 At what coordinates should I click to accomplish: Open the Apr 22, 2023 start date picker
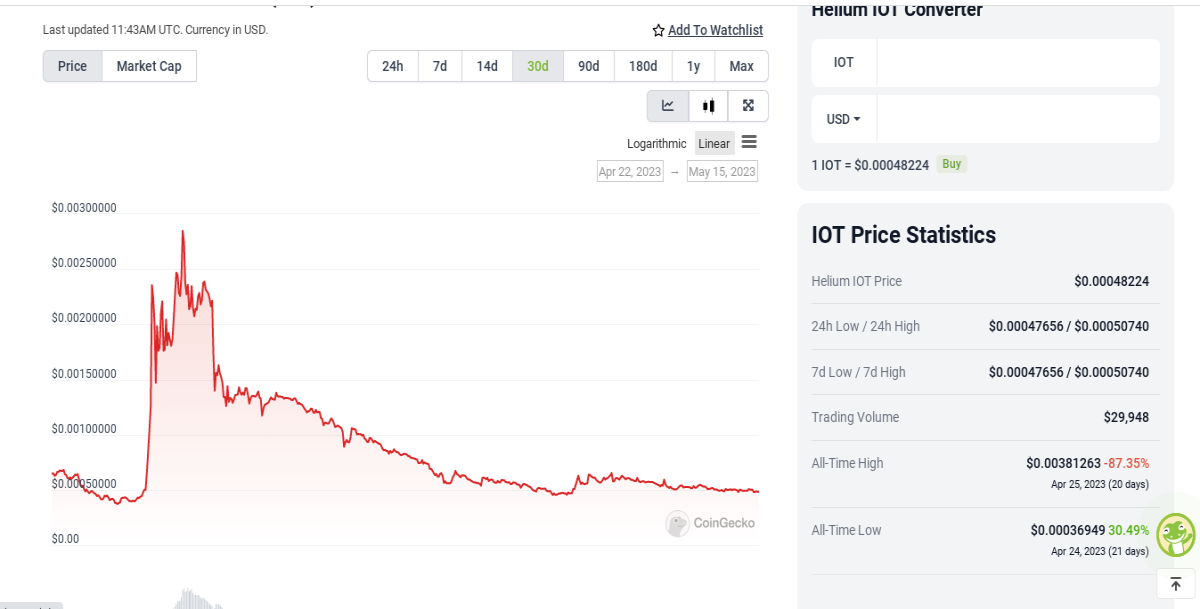tap(630, 172)
